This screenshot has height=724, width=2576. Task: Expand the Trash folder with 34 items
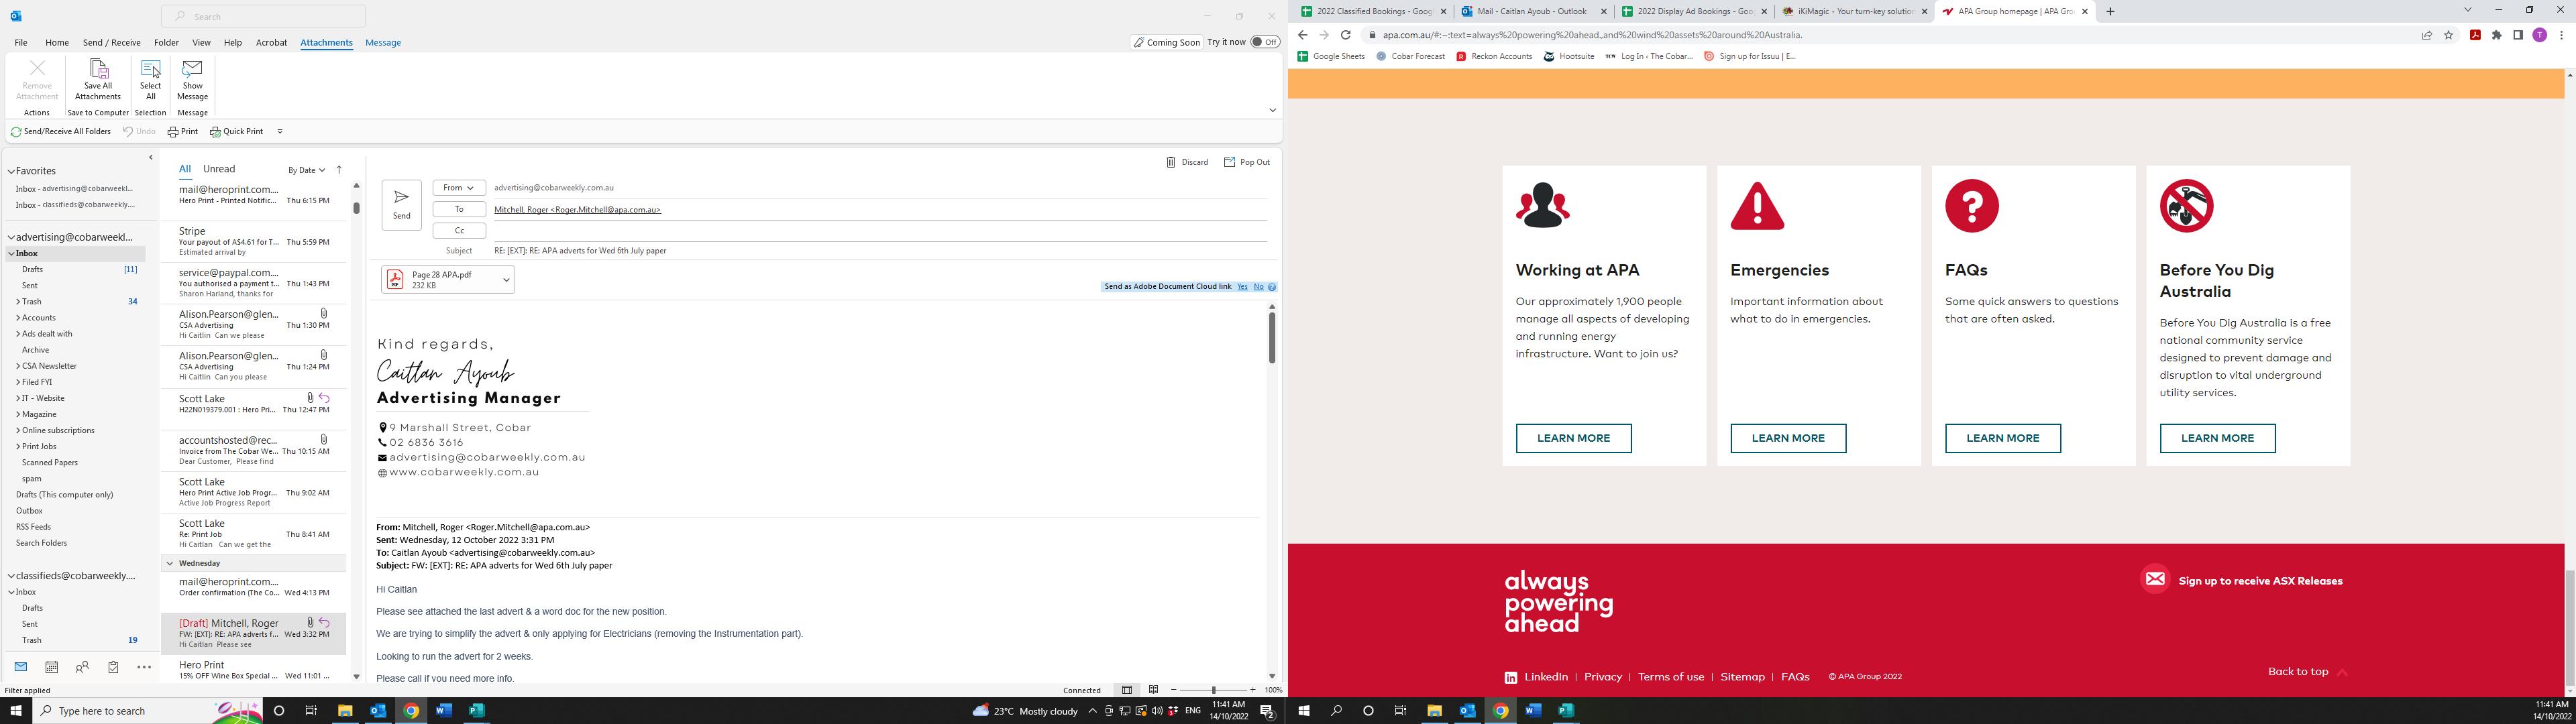tap(18, 301)
